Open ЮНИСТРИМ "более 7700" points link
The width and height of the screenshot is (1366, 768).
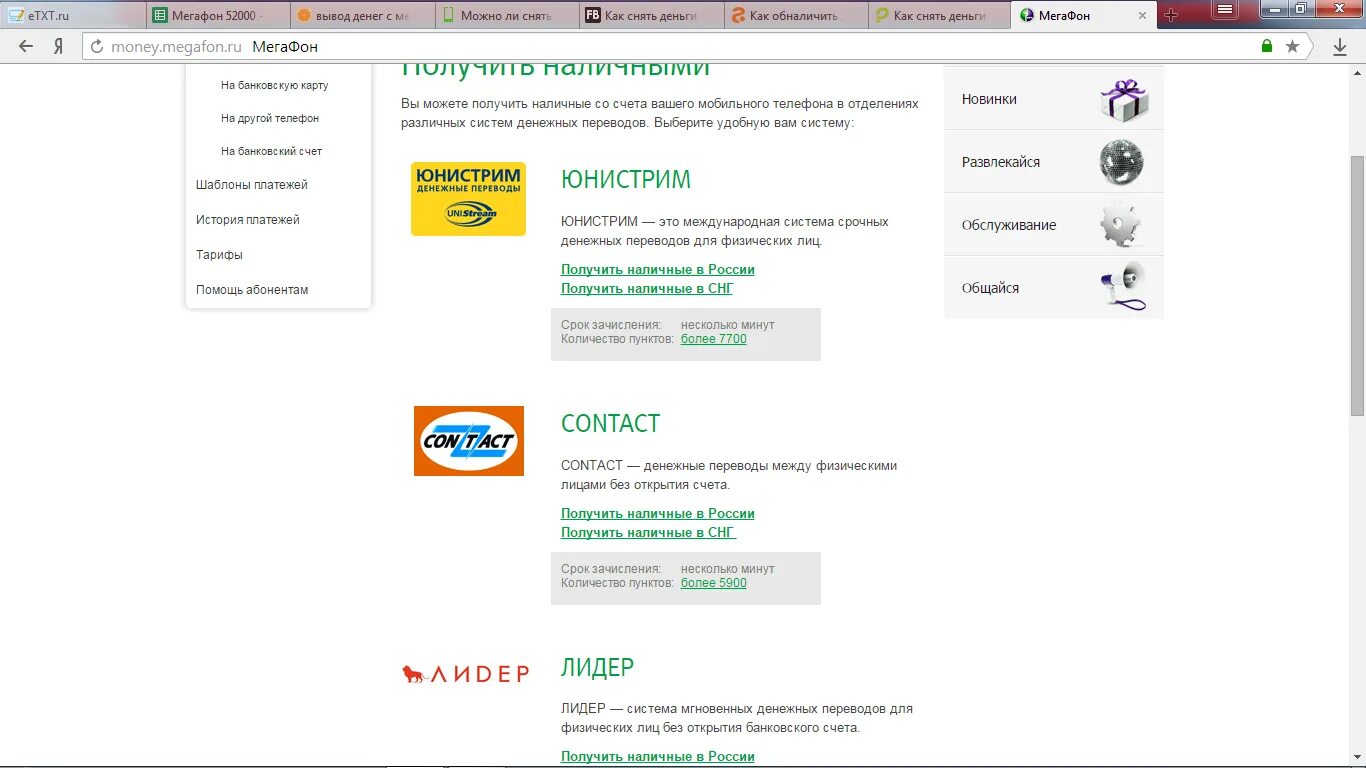pyautogui.click(x=714, y=339)
